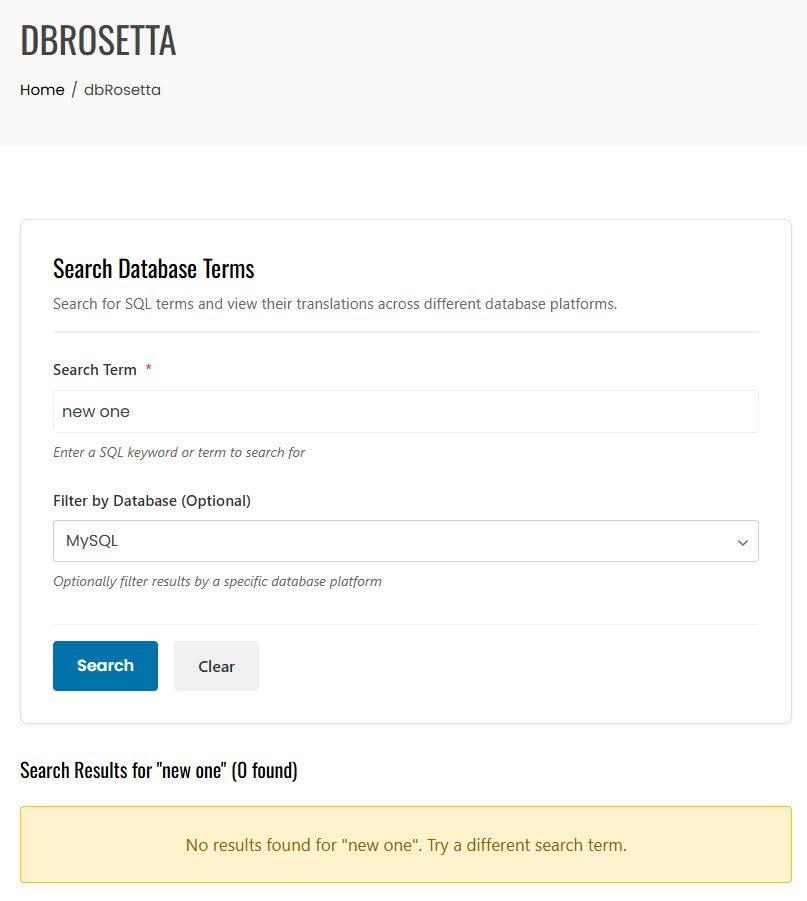Screen dimensions: 807x901
Task: Click the slash separator in the breadcrumb
Action: (74, 90)
